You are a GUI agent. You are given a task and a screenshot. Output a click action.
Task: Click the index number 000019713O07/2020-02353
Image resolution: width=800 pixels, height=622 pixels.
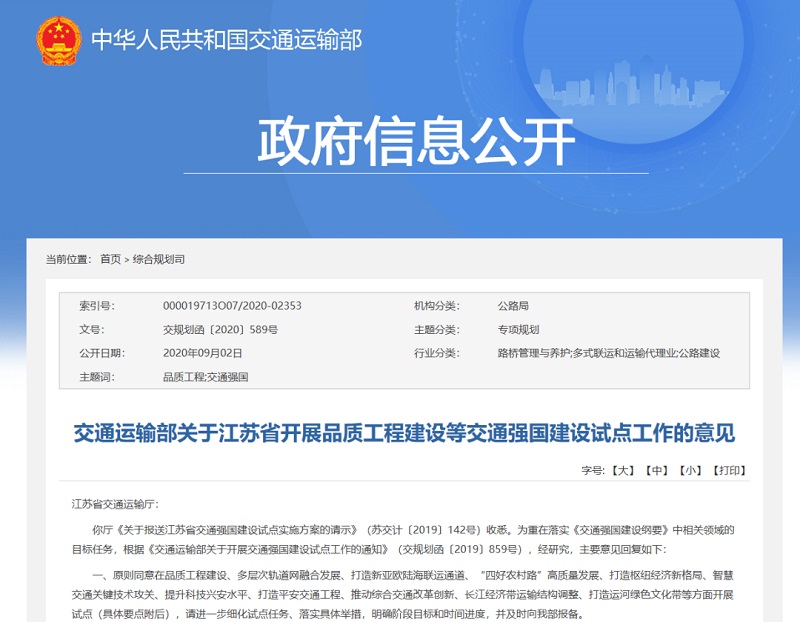tap(232, 306)
